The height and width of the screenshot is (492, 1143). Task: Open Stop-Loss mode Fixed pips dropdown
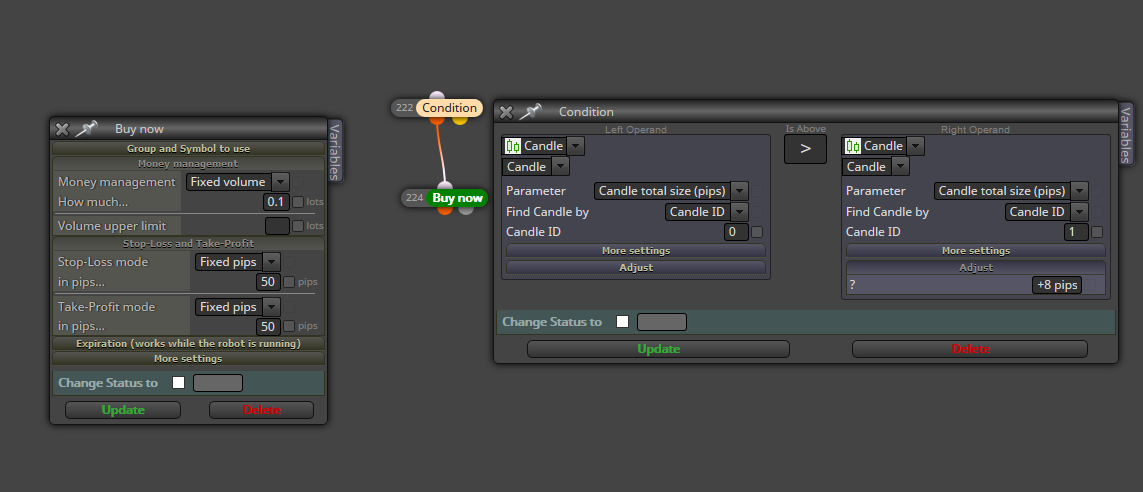tap(238, 262)
